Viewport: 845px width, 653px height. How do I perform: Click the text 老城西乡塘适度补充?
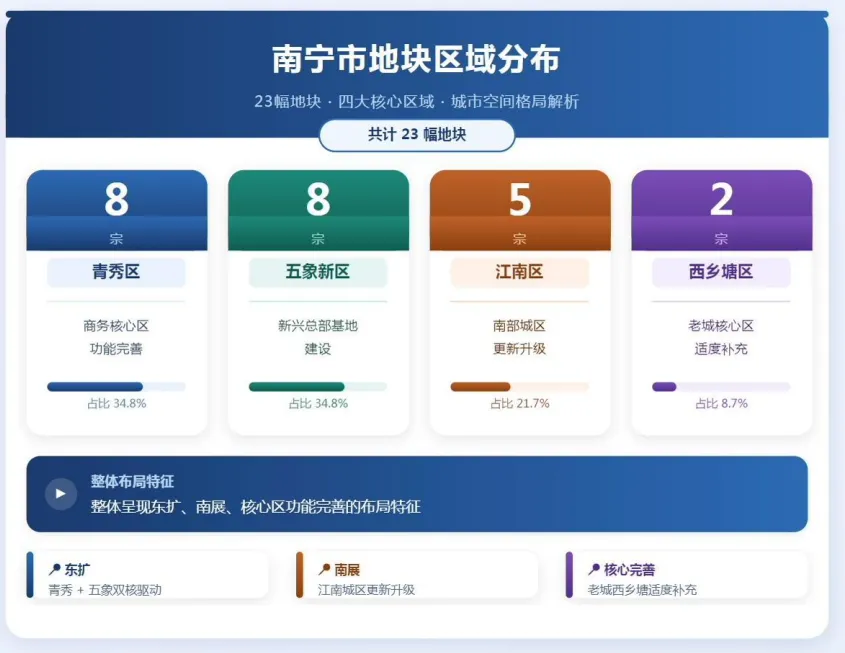coord(642,590)
